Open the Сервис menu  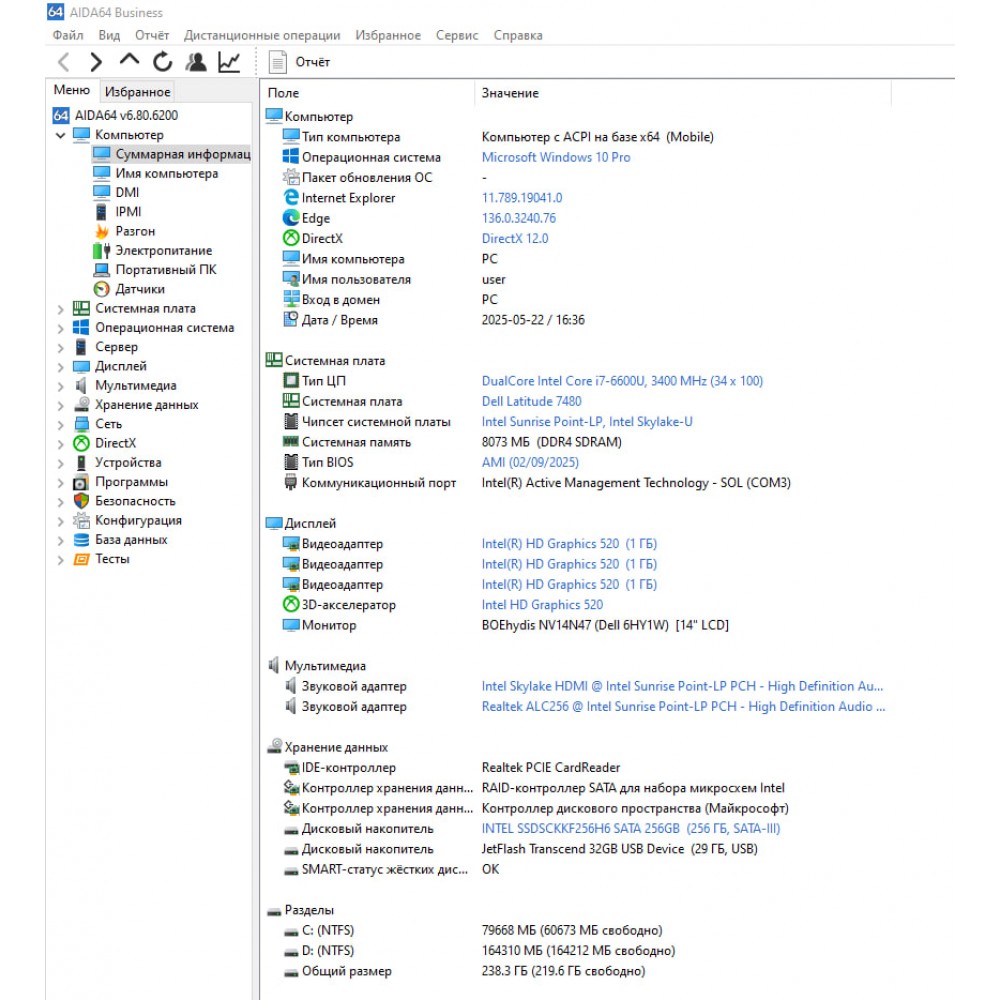(x=457, y=35)
